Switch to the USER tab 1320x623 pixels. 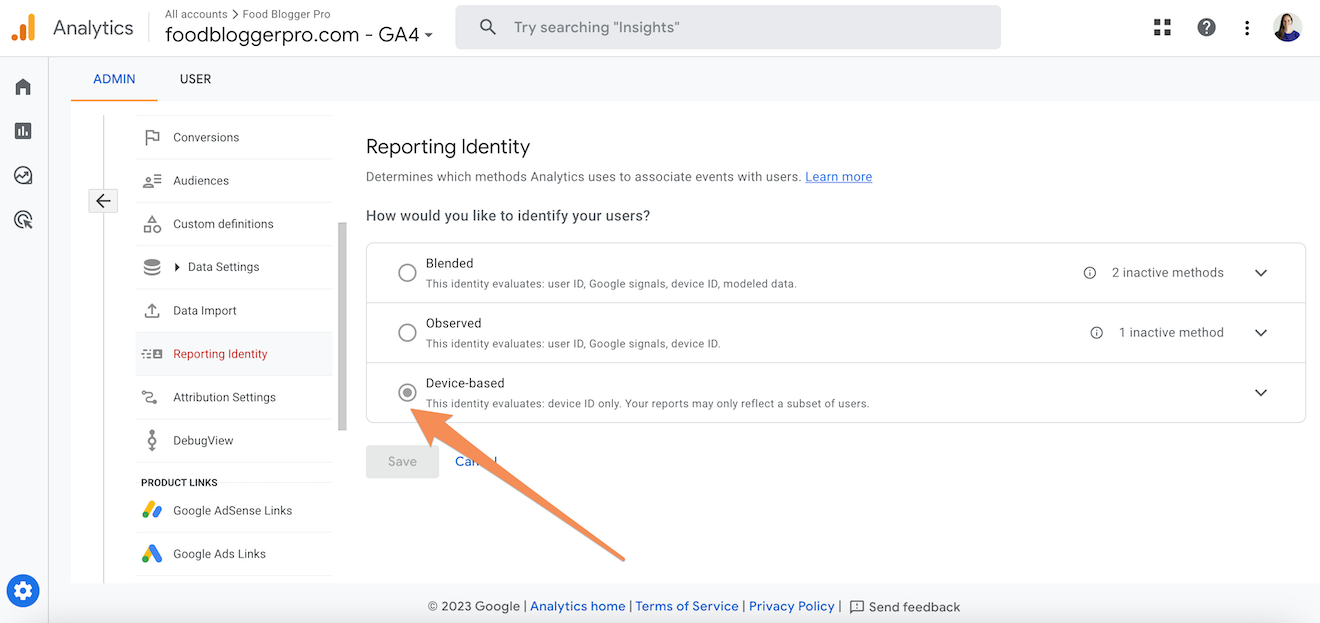point(195,79)
